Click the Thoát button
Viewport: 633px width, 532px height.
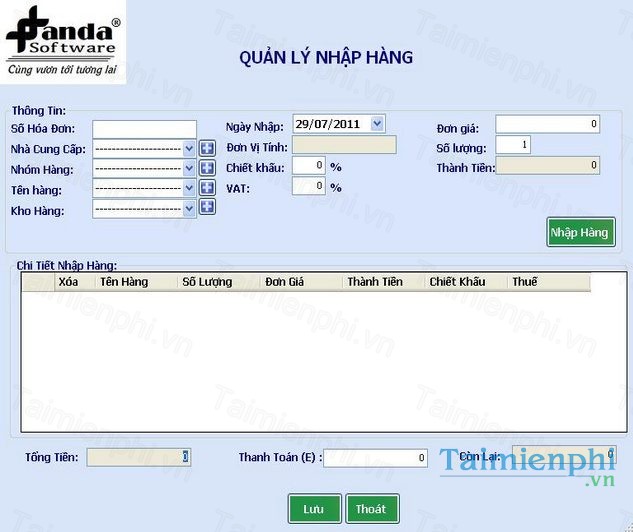click(372, 509)
